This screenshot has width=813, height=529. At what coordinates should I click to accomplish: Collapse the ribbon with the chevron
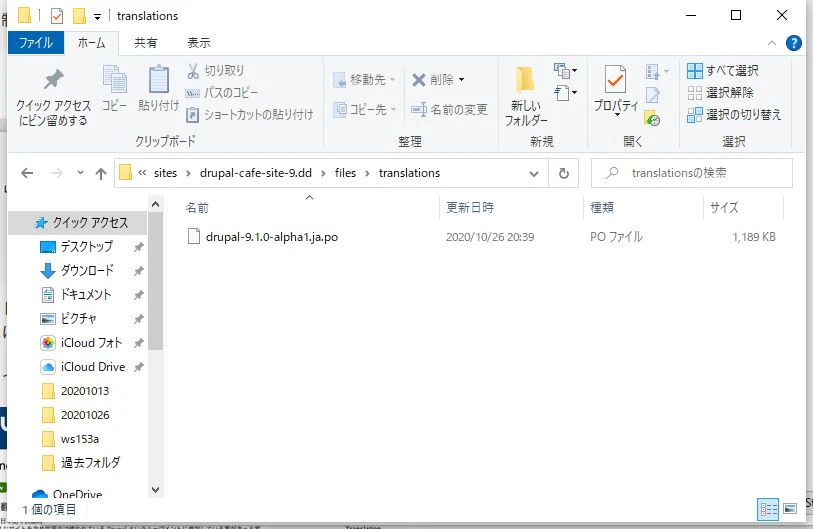[772, 43]
